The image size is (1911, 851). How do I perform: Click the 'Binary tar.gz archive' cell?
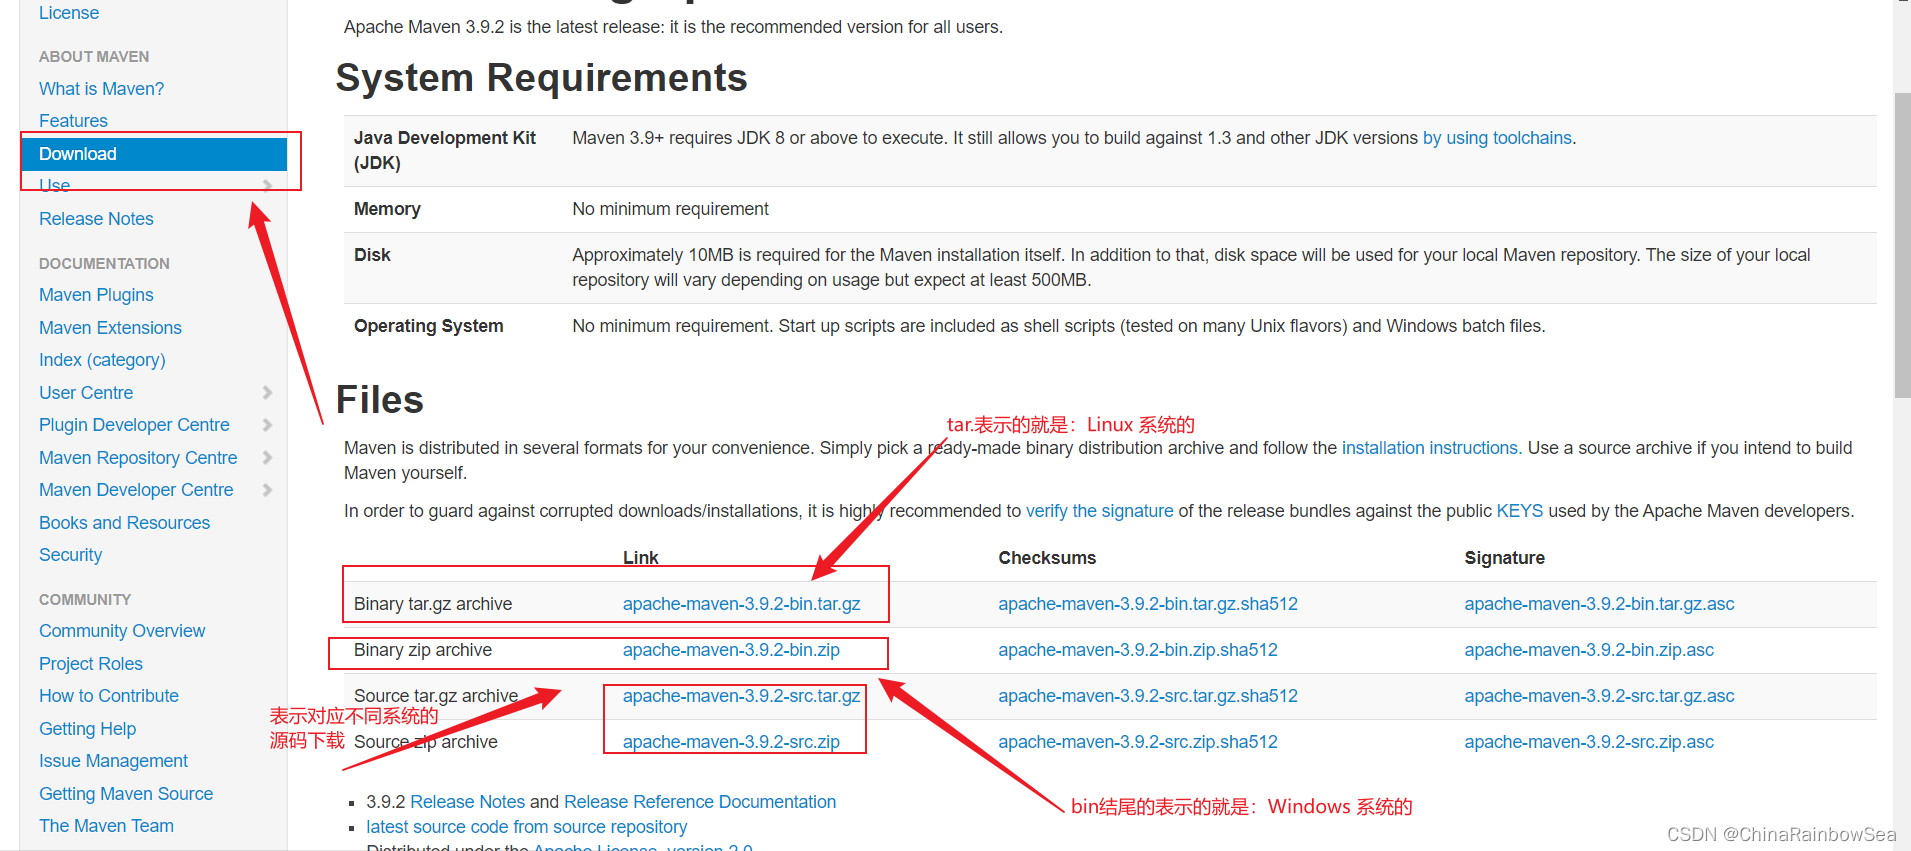click(433, 604)
